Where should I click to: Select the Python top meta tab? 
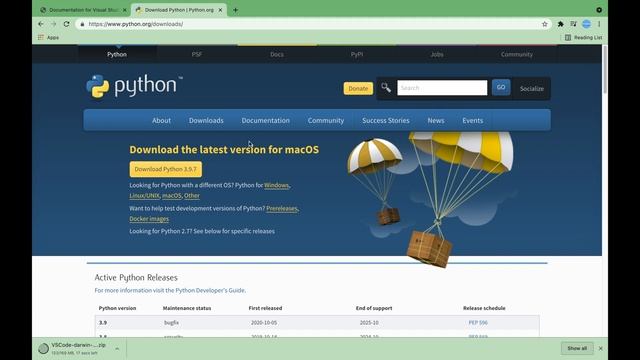coord(117,54)
